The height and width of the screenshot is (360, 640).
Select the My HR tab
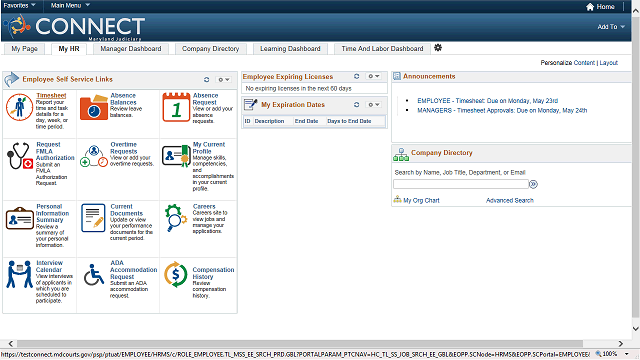coord(69,49)
